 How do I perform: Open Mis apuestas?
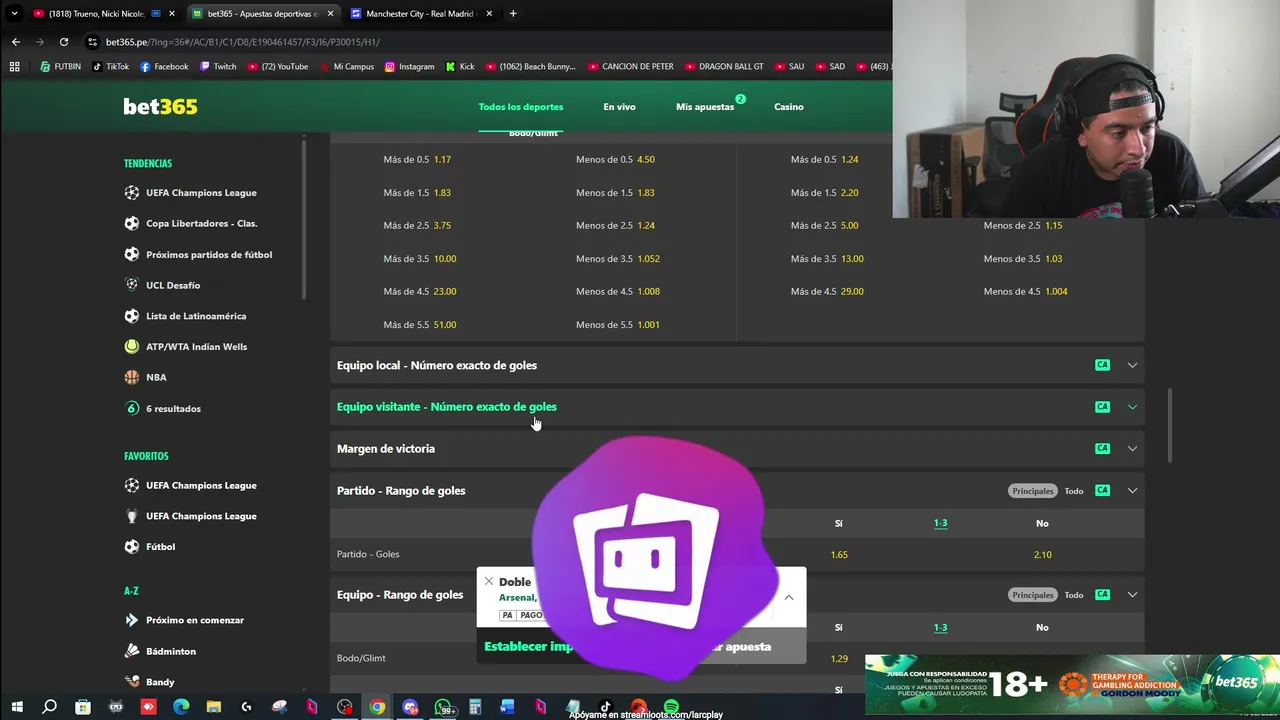[705, 107]
